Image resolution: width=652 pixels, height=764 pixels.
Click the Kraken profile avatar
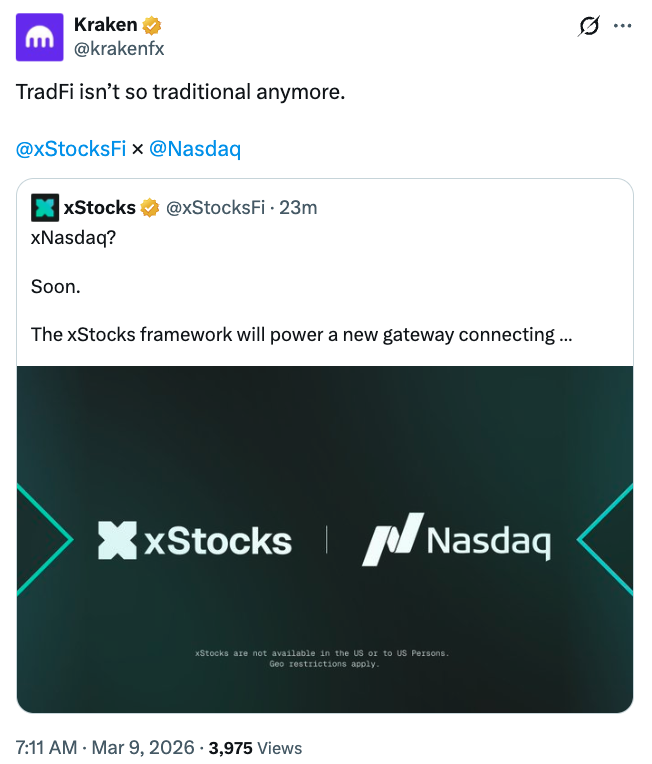click(x=40, y=37)
